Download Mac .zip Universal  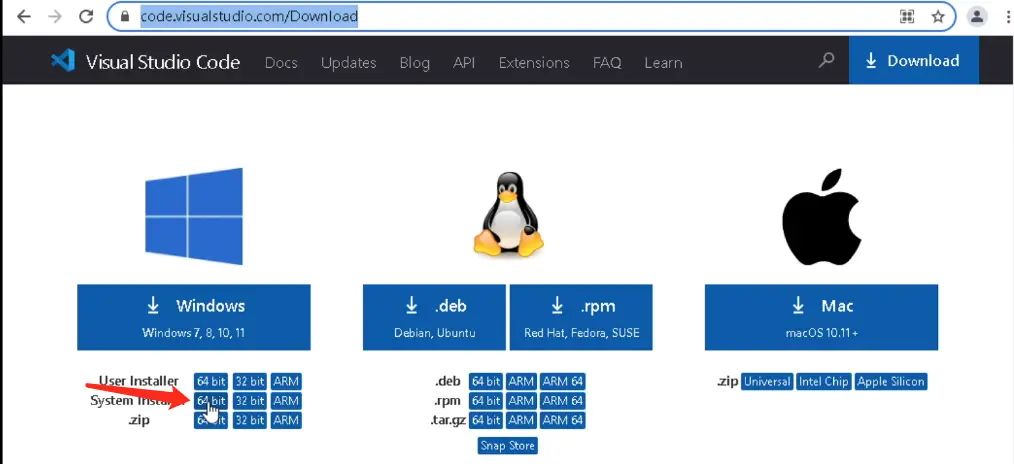pos(768,381)
